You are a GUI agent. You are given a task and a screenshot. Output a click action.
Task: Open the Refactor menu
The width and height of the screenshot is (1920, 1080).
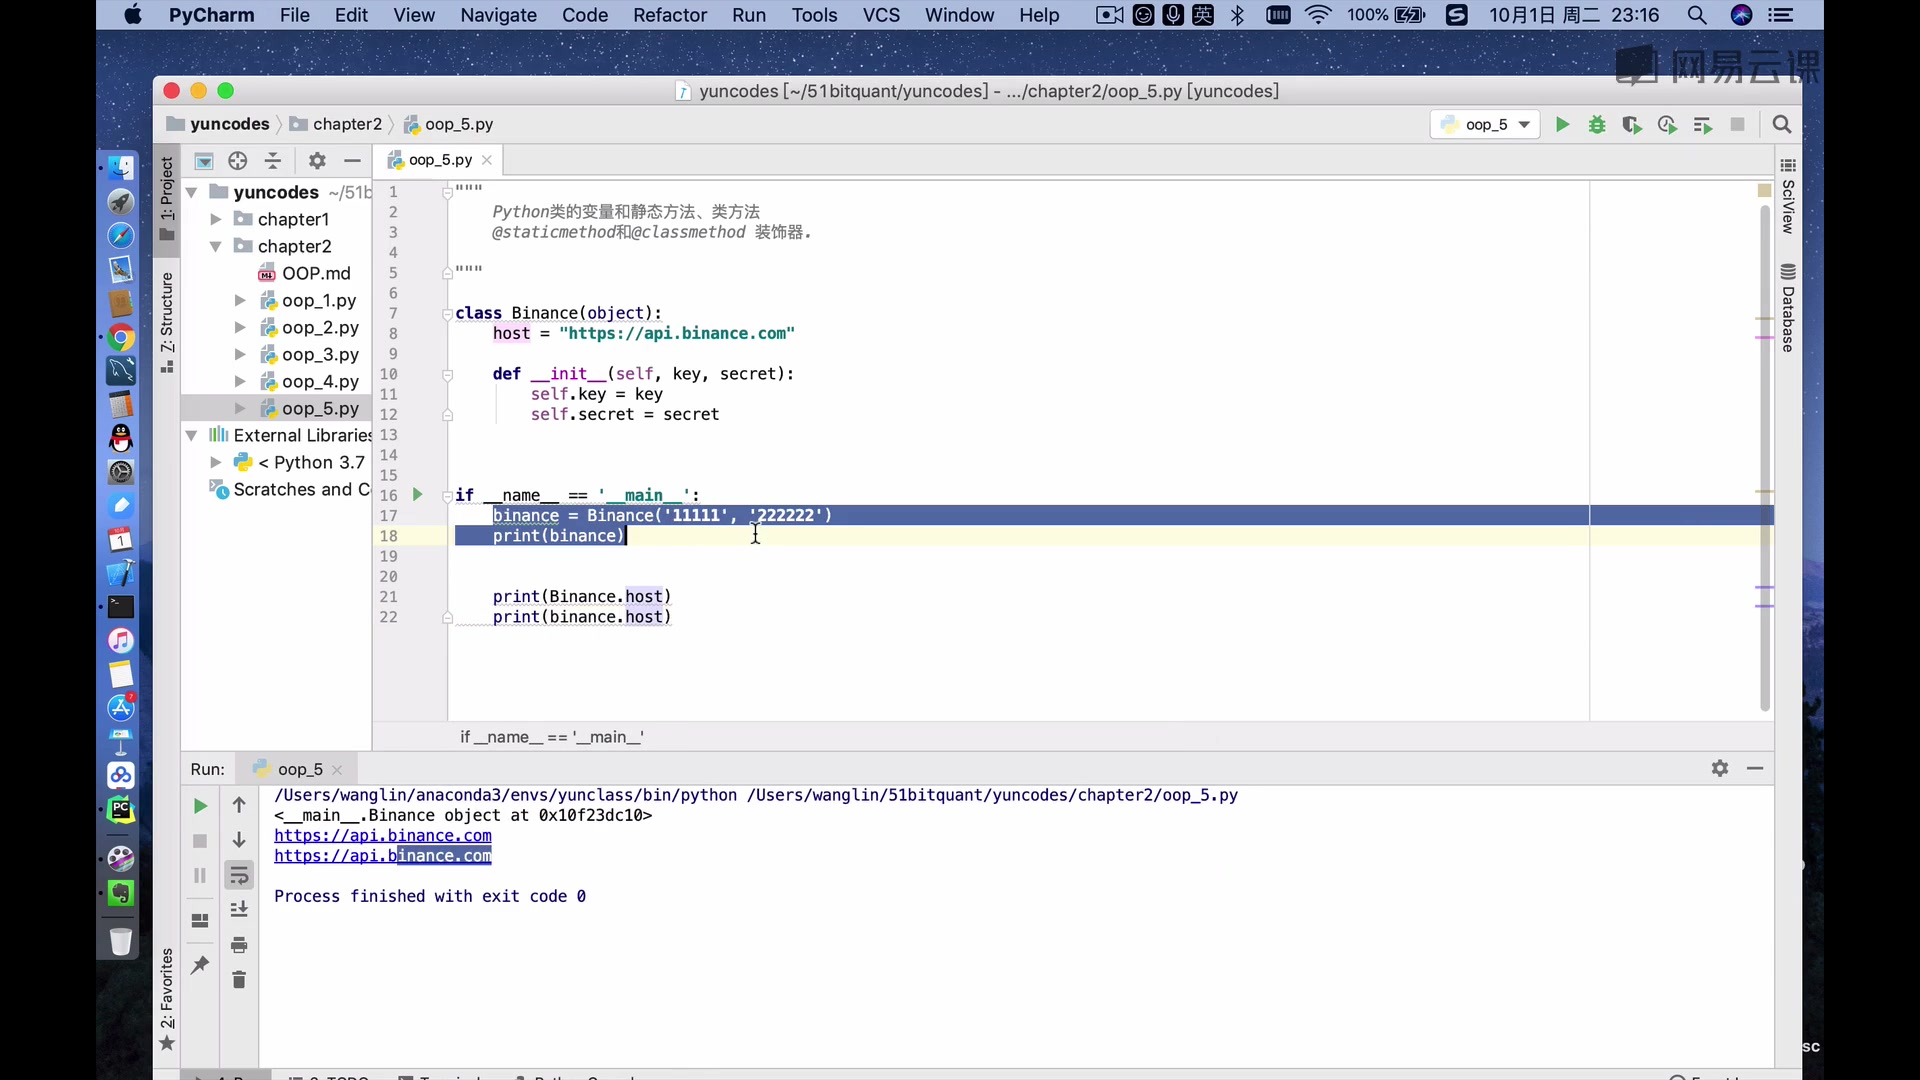[x=669, y=15]
